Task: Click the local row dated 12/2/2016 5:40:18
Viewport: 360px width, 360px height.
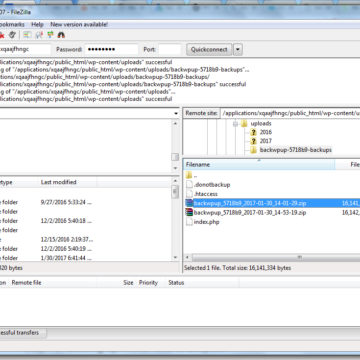Action: (x=85, y=221)
